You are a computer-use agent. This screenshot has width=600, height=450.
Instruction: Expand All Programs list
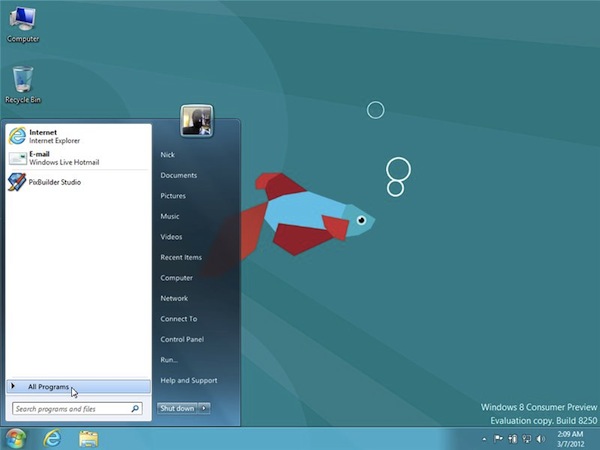pos(48,386)
